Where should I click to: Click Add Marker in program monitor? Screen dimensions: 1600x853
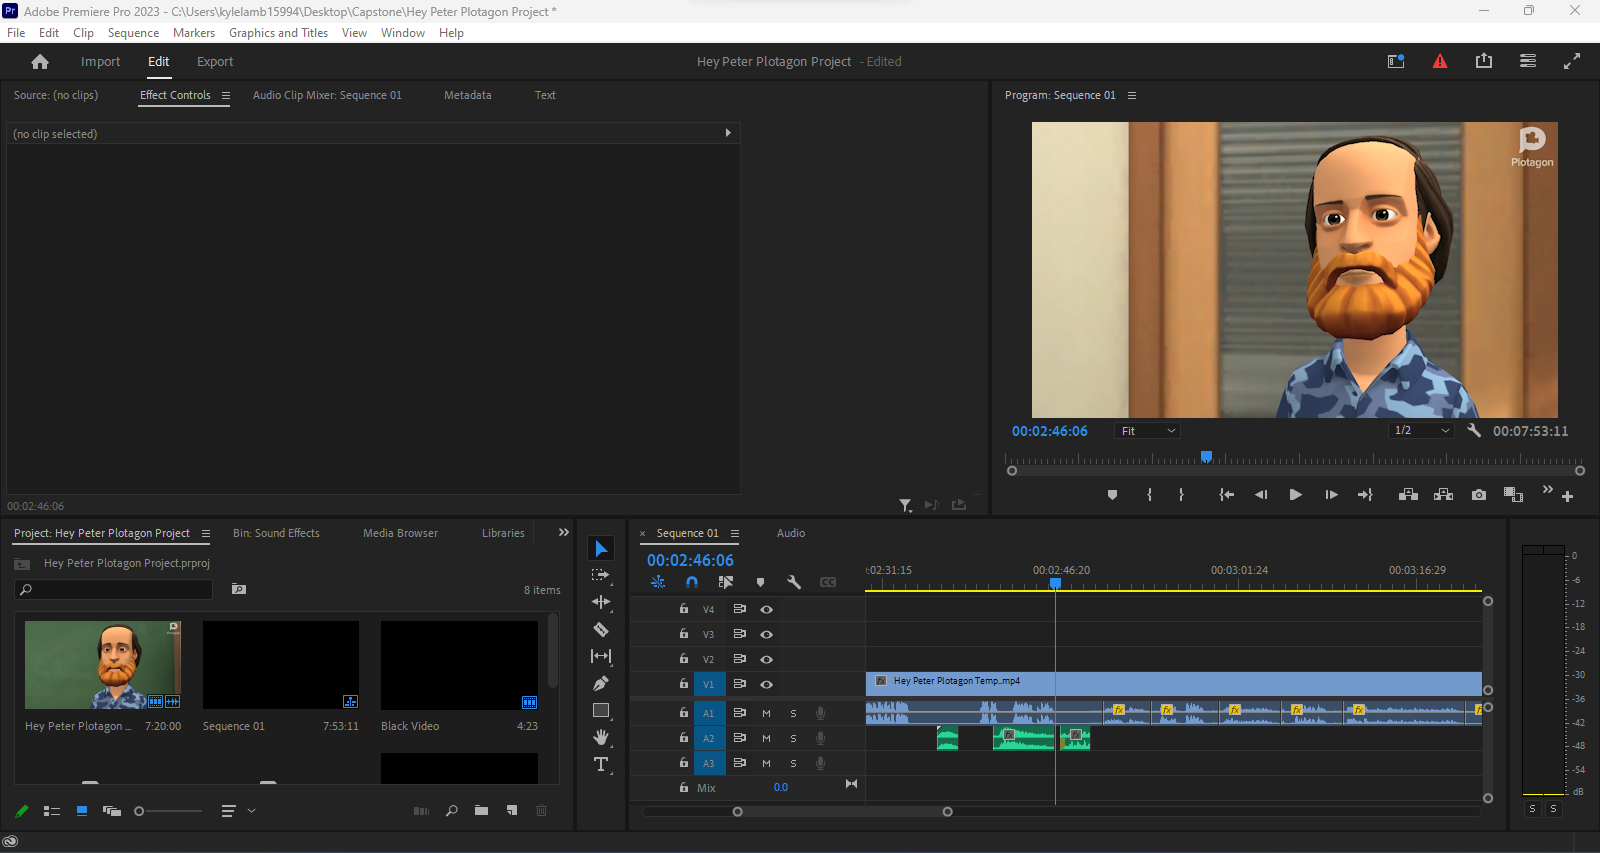point(1112,495)
